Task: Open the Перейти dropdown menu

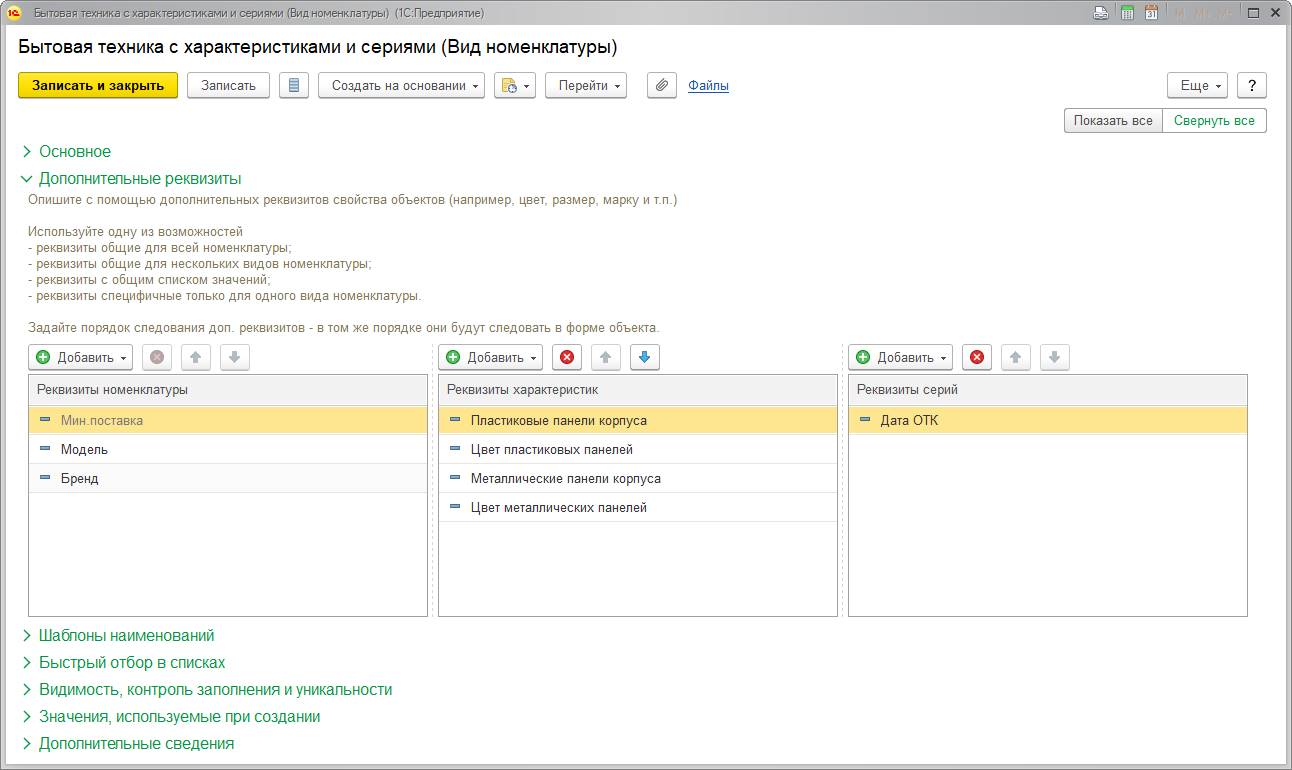Action: pyautogui.click(x=586, y=86)
